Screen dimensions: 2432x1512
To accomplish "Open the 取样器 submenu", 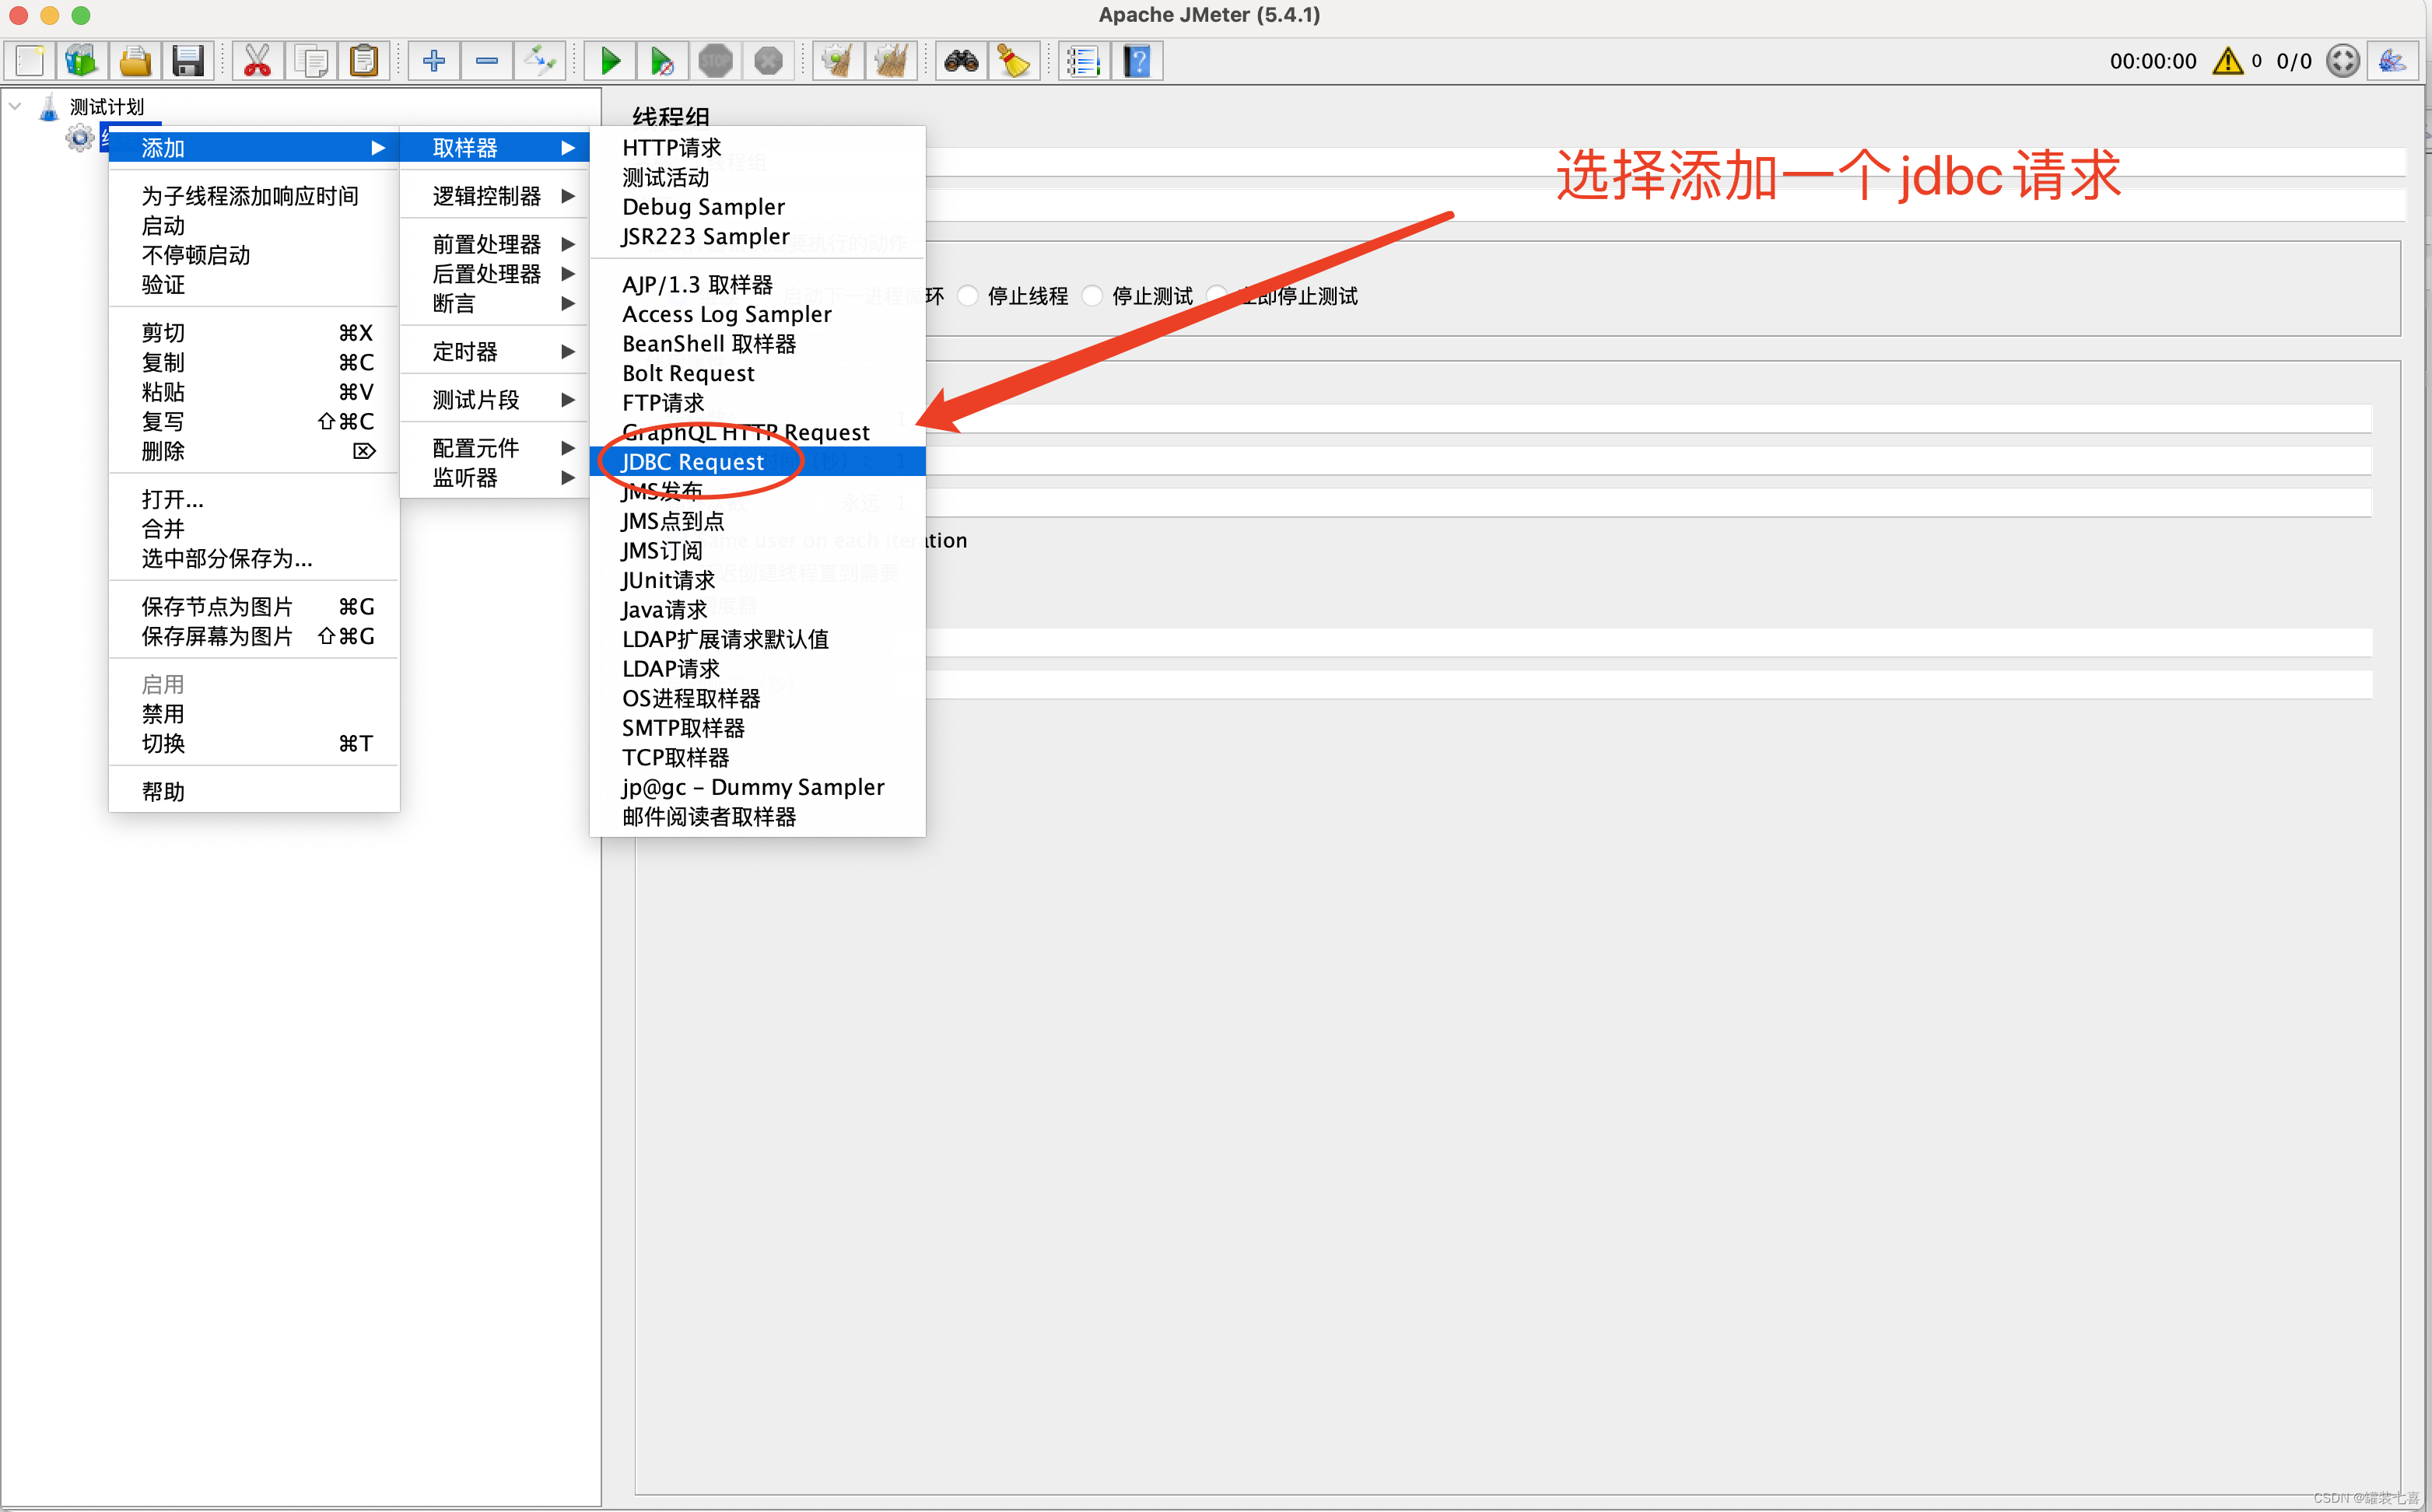I will pos(495,148).
